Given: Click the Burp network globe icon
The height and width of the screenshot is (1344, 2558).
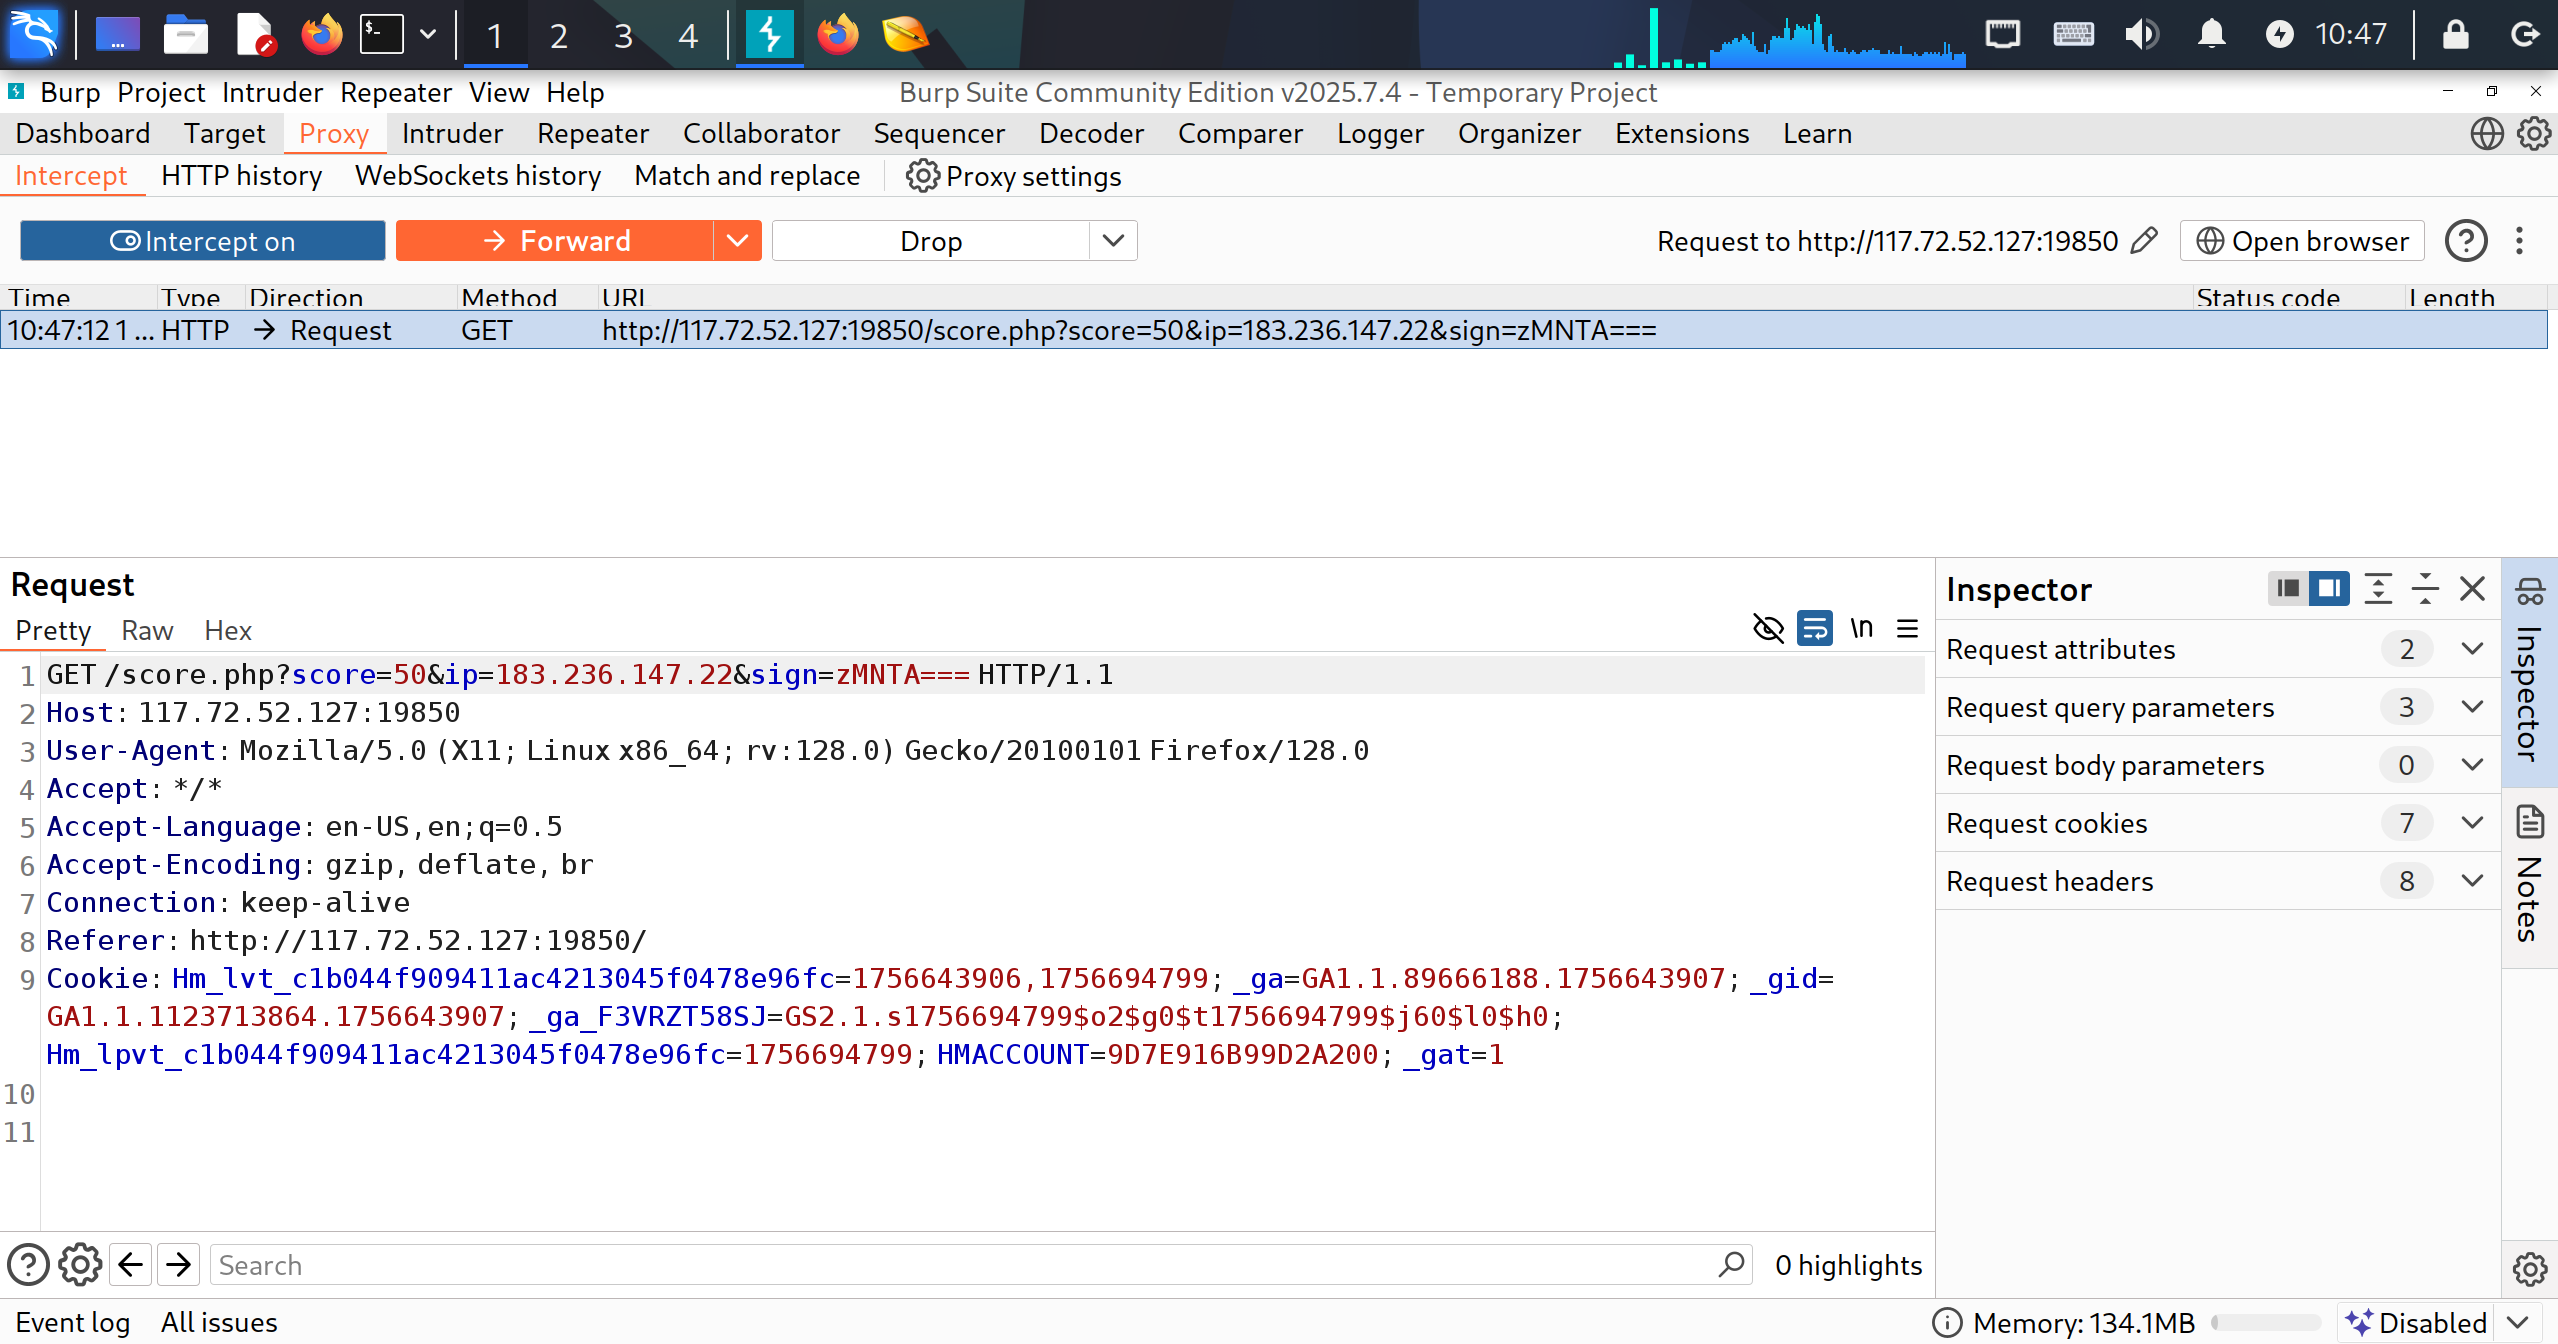Looking at the screenshot, I should coord(2486,134).
